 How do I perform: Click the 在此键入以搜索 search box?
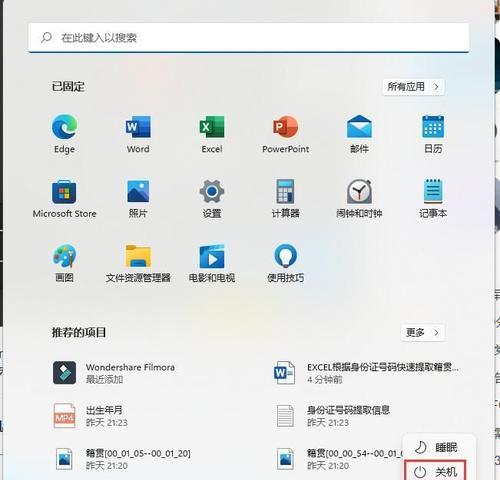pyautogui.click(x=249, y=38)
